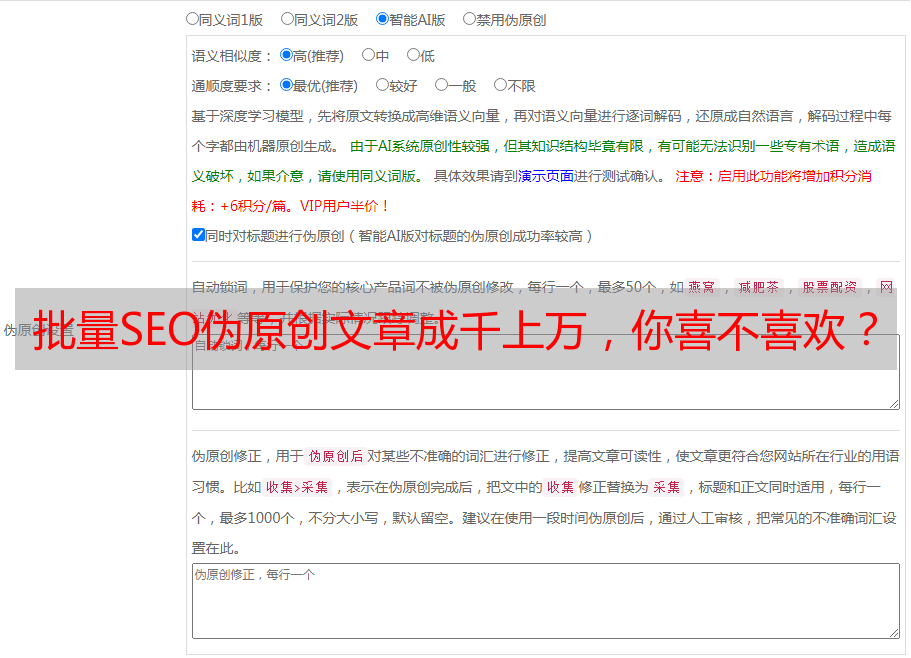Set 通顺度要求 to 较好
This screenshot has width=911, height=658.
click(x=382, y=85)
